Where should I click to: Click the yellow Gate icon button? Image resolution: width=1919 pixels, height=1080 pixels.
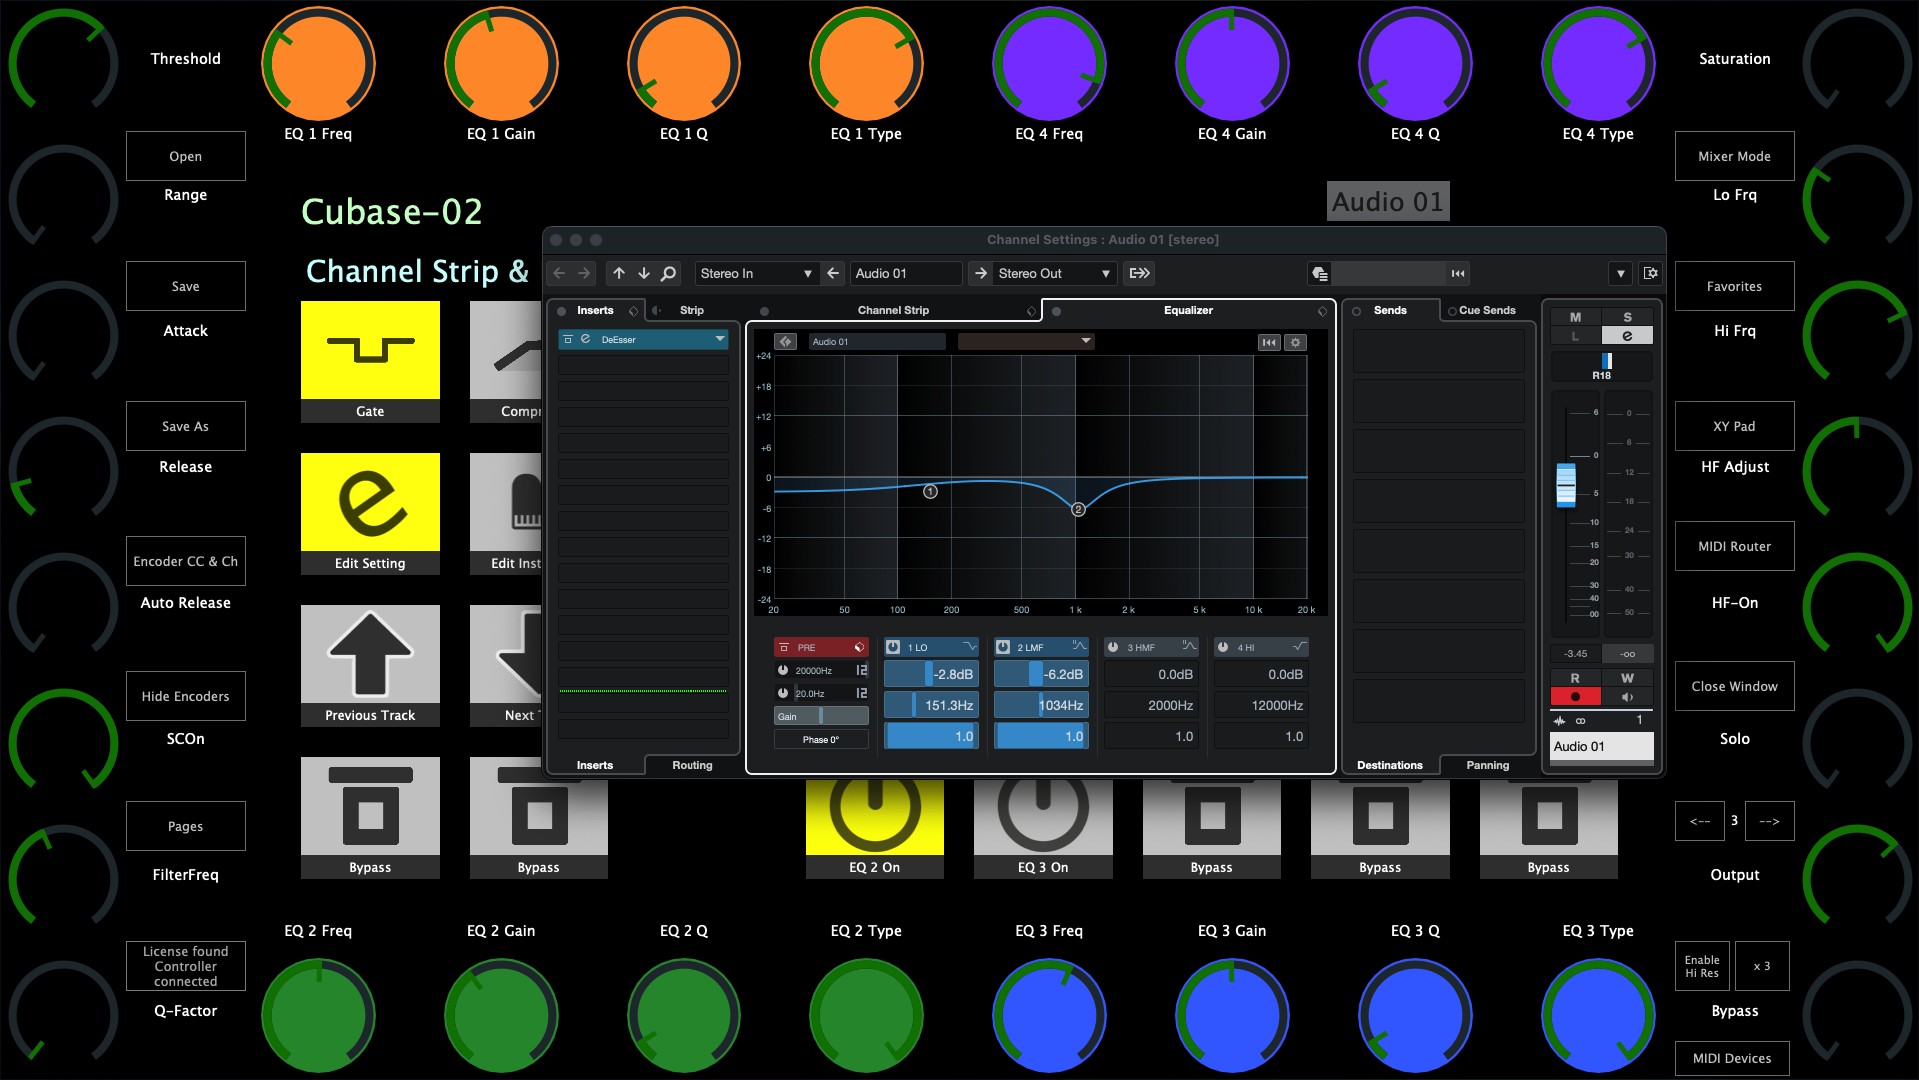click(x=370, y=361)
